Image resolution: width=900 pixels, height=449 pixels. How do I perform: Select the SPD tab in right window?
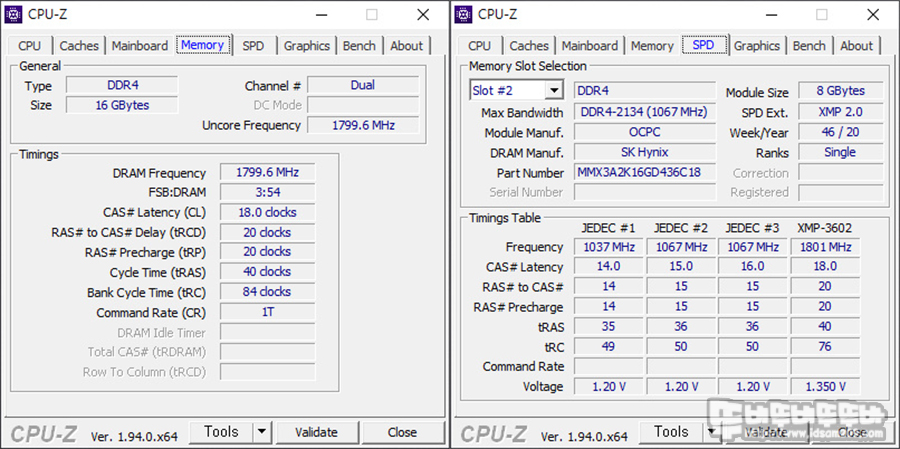703,45
